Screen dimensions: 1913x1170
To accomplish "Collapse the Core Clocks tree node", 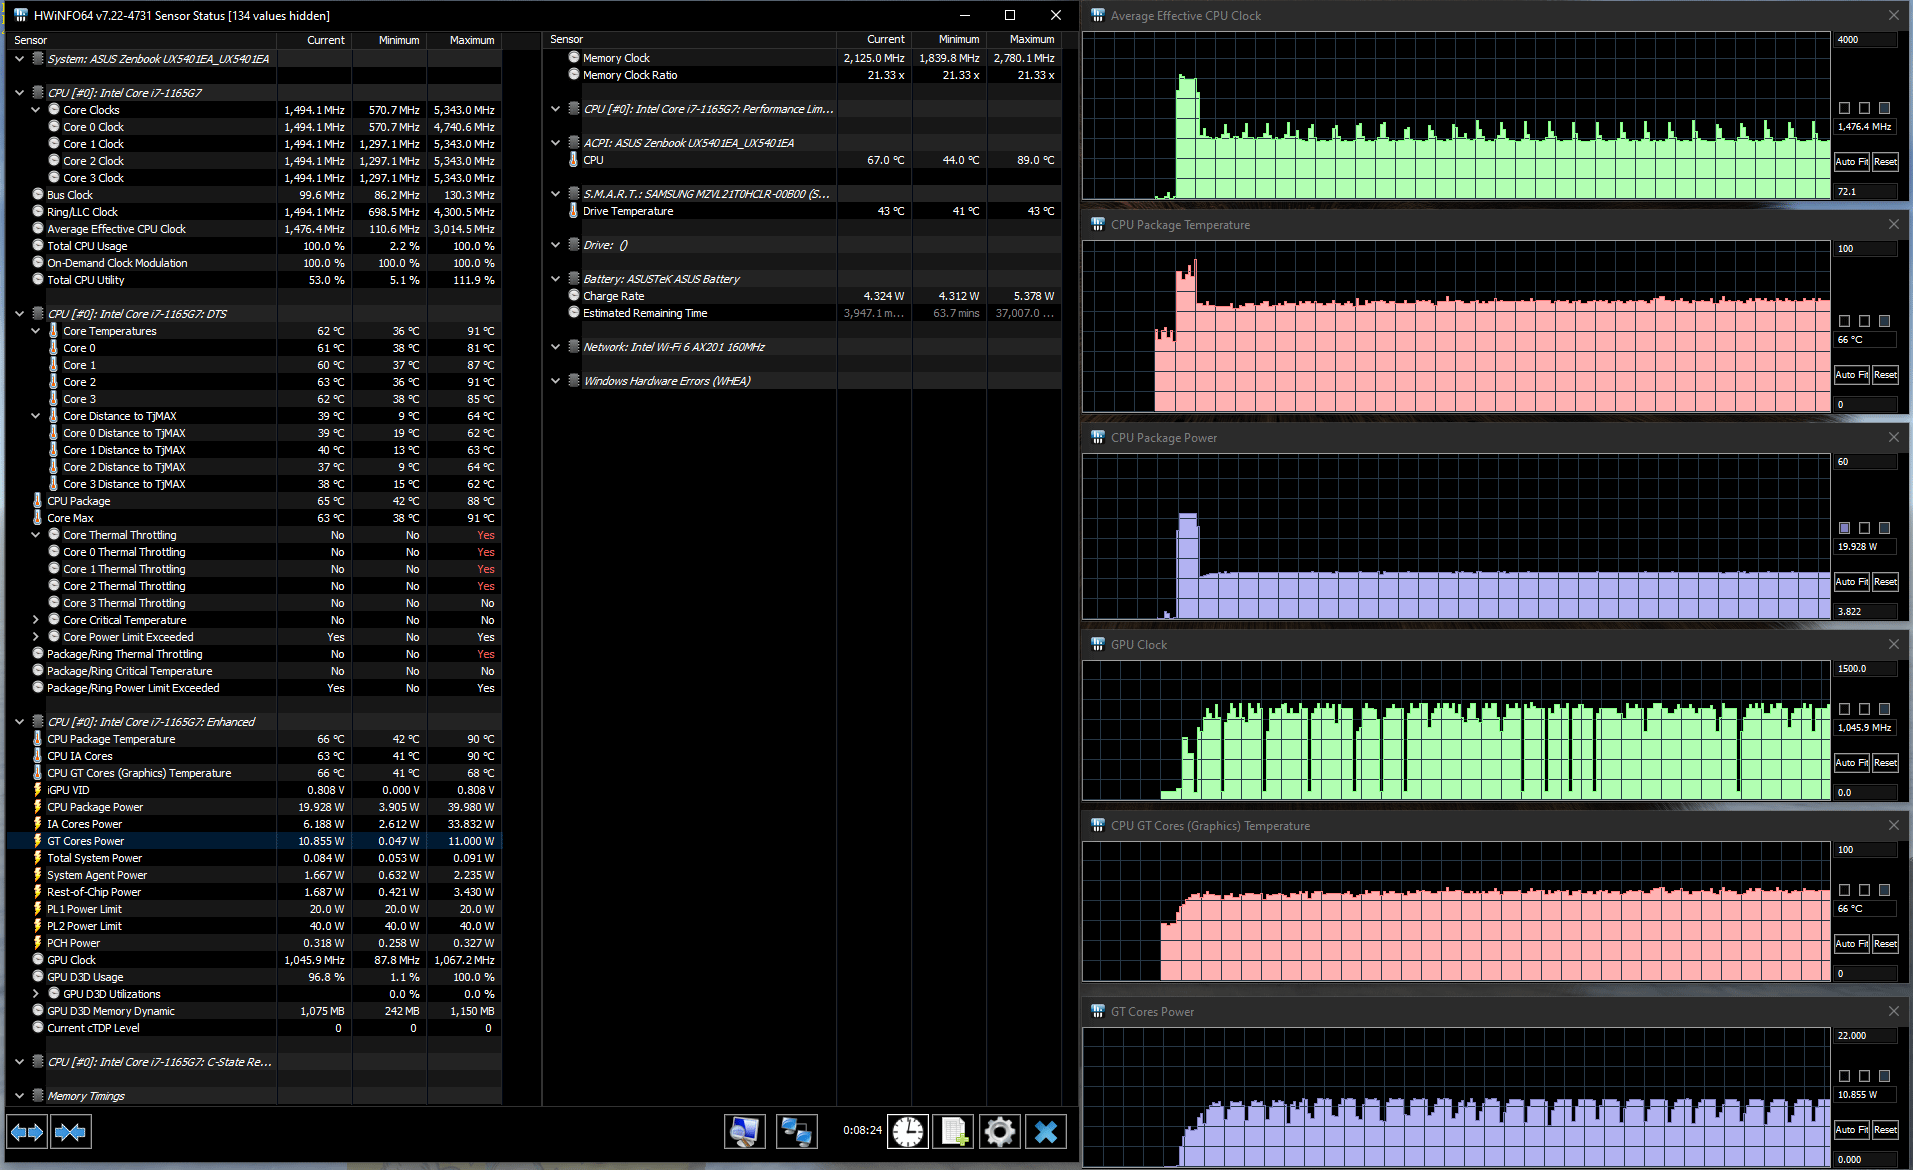I will tap(36, 110).
